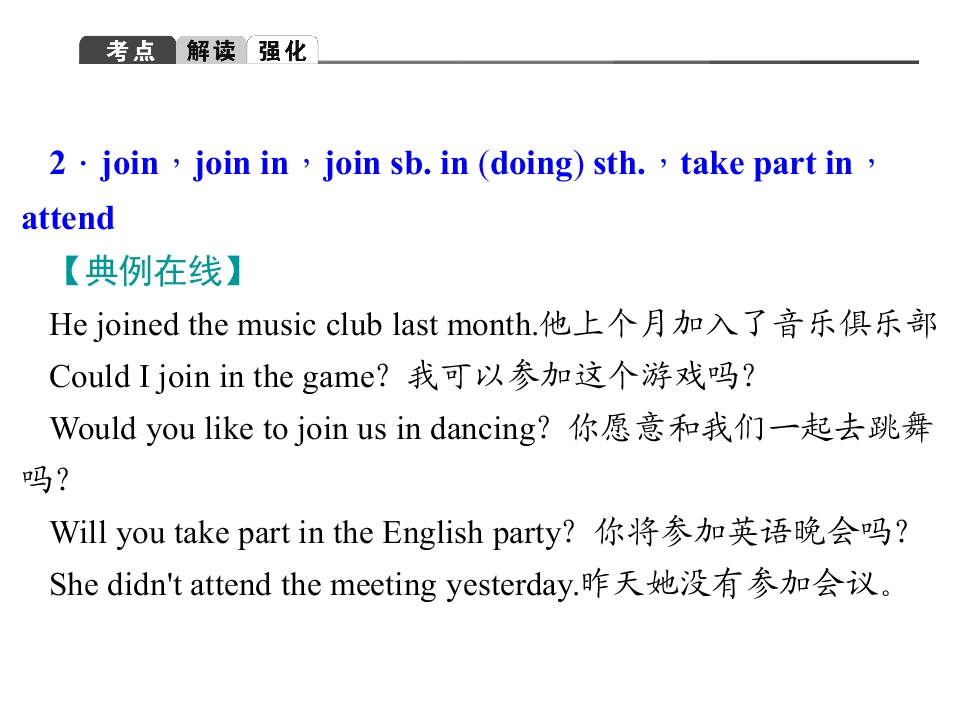Click the 【典例在线】 section label
Viewport: 960px width, 720px height.
pyautogui.click(x=146, y=271)
